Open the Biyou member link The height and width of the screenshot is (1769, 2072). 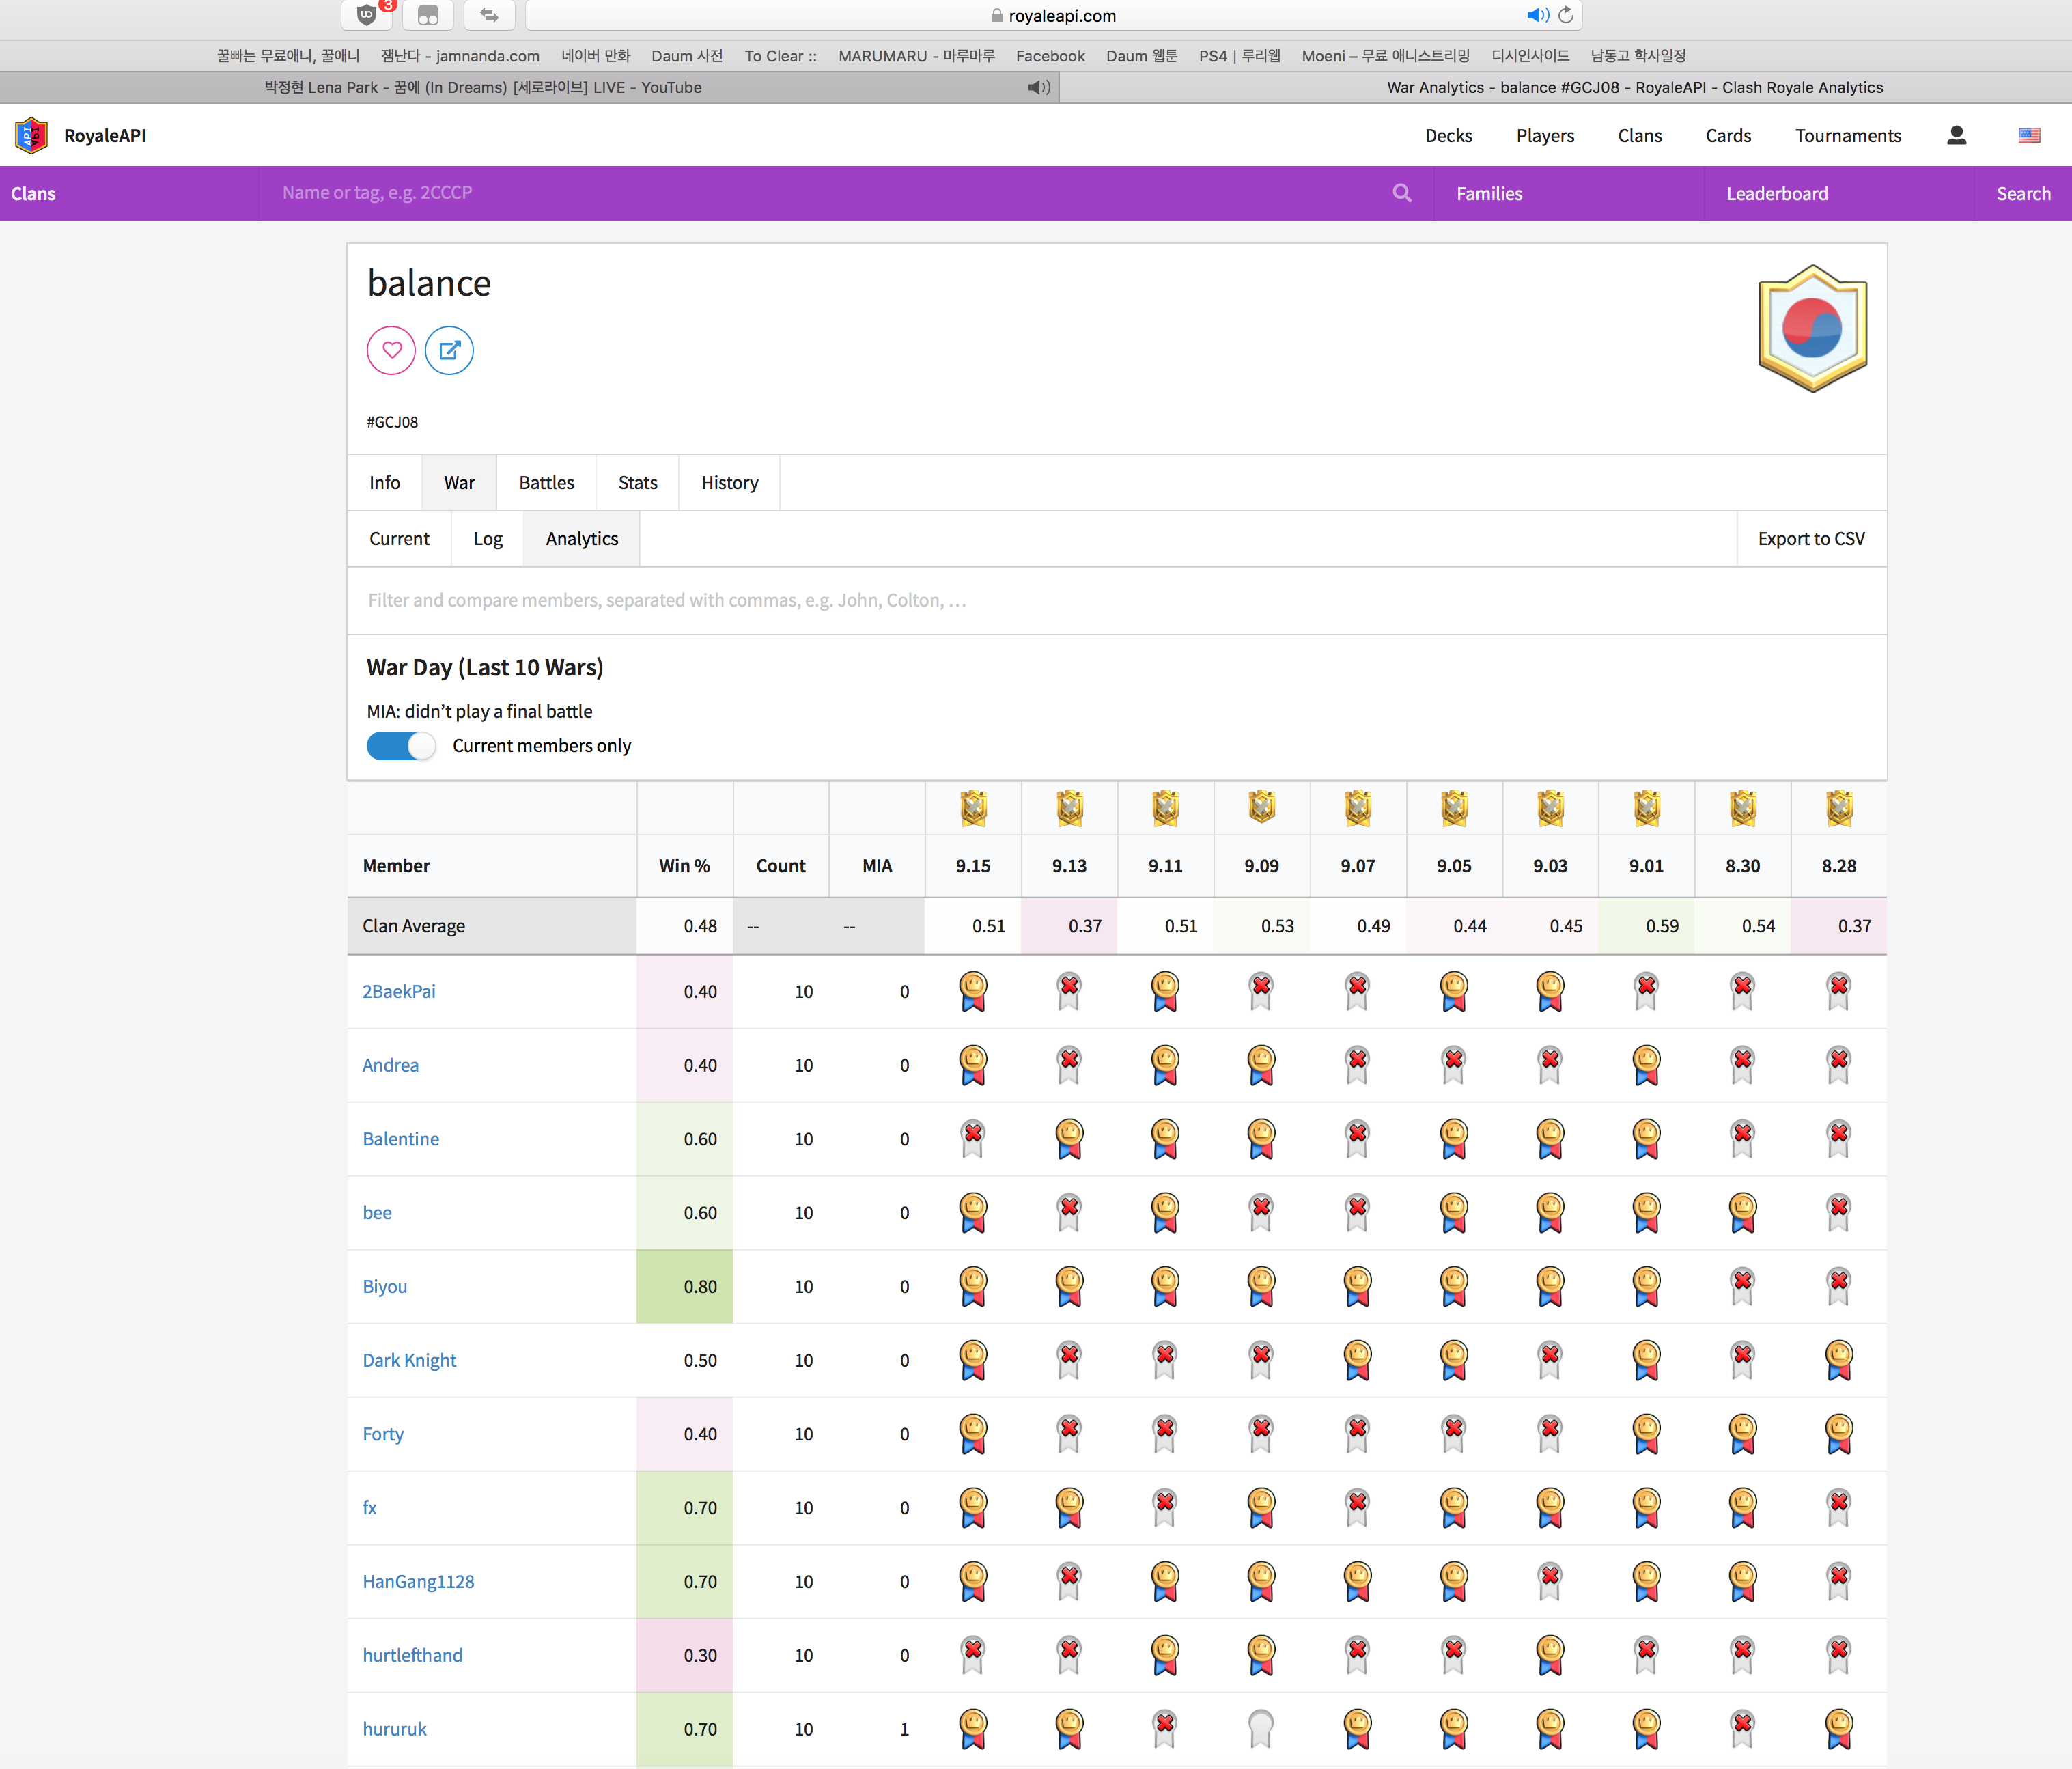tap(385, 1286)
